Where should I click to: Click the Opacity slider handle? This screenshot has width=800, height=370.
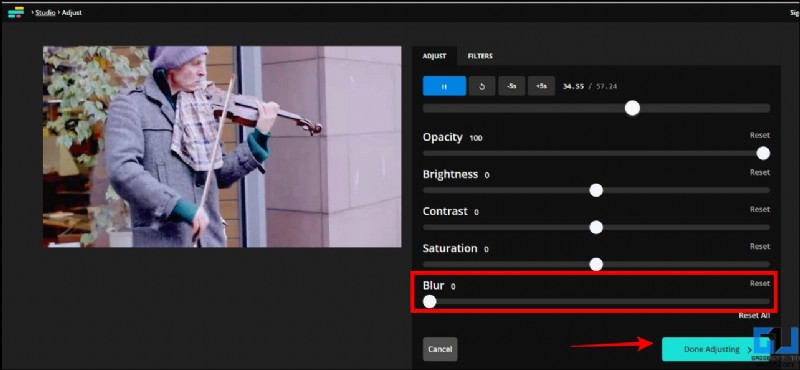(763, 153)
